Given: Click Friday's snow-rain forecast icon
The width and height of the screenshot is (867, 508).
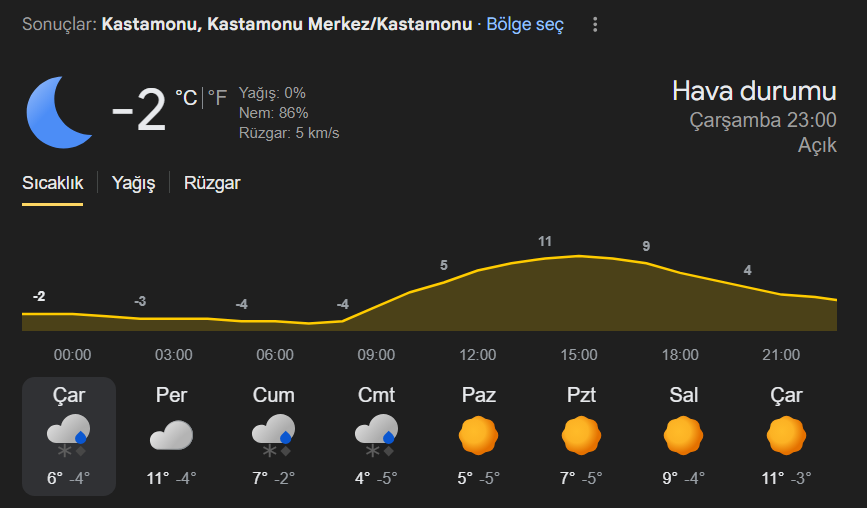Looking at the screenshot, I should [273, 436].
